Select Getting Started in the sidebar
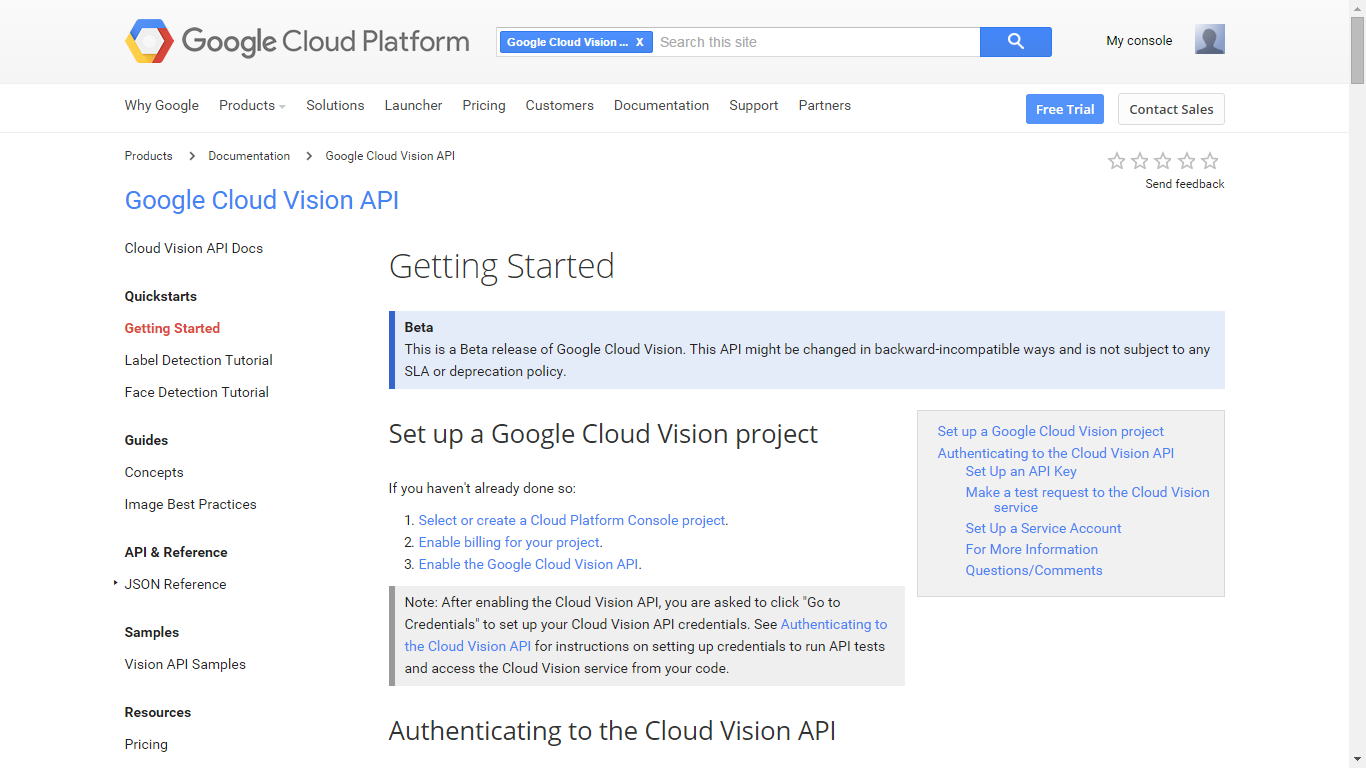Viewport: 1366px width, 768px height. [x=172, y=328]
